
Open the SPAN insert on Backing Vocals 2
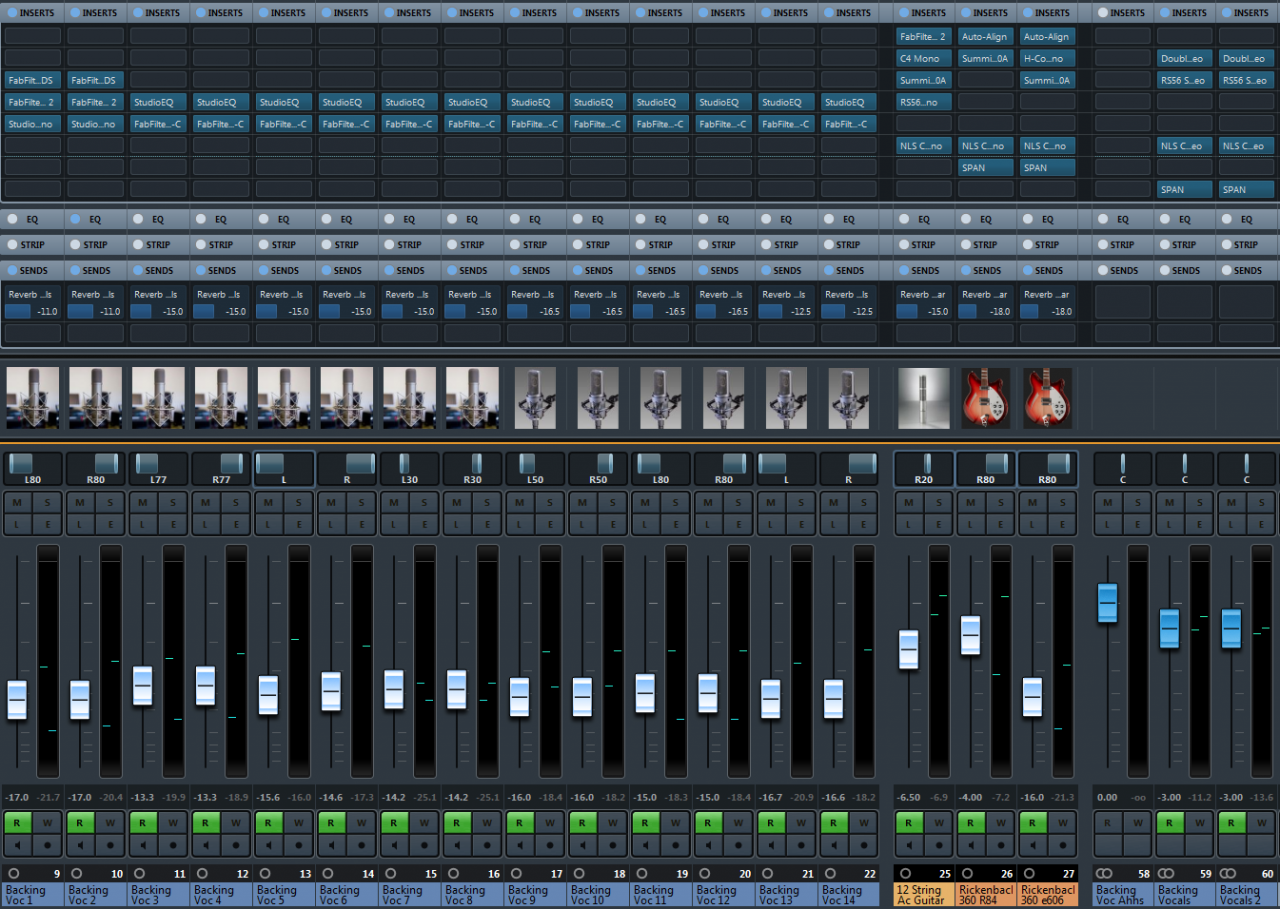tap(1247, 189)
